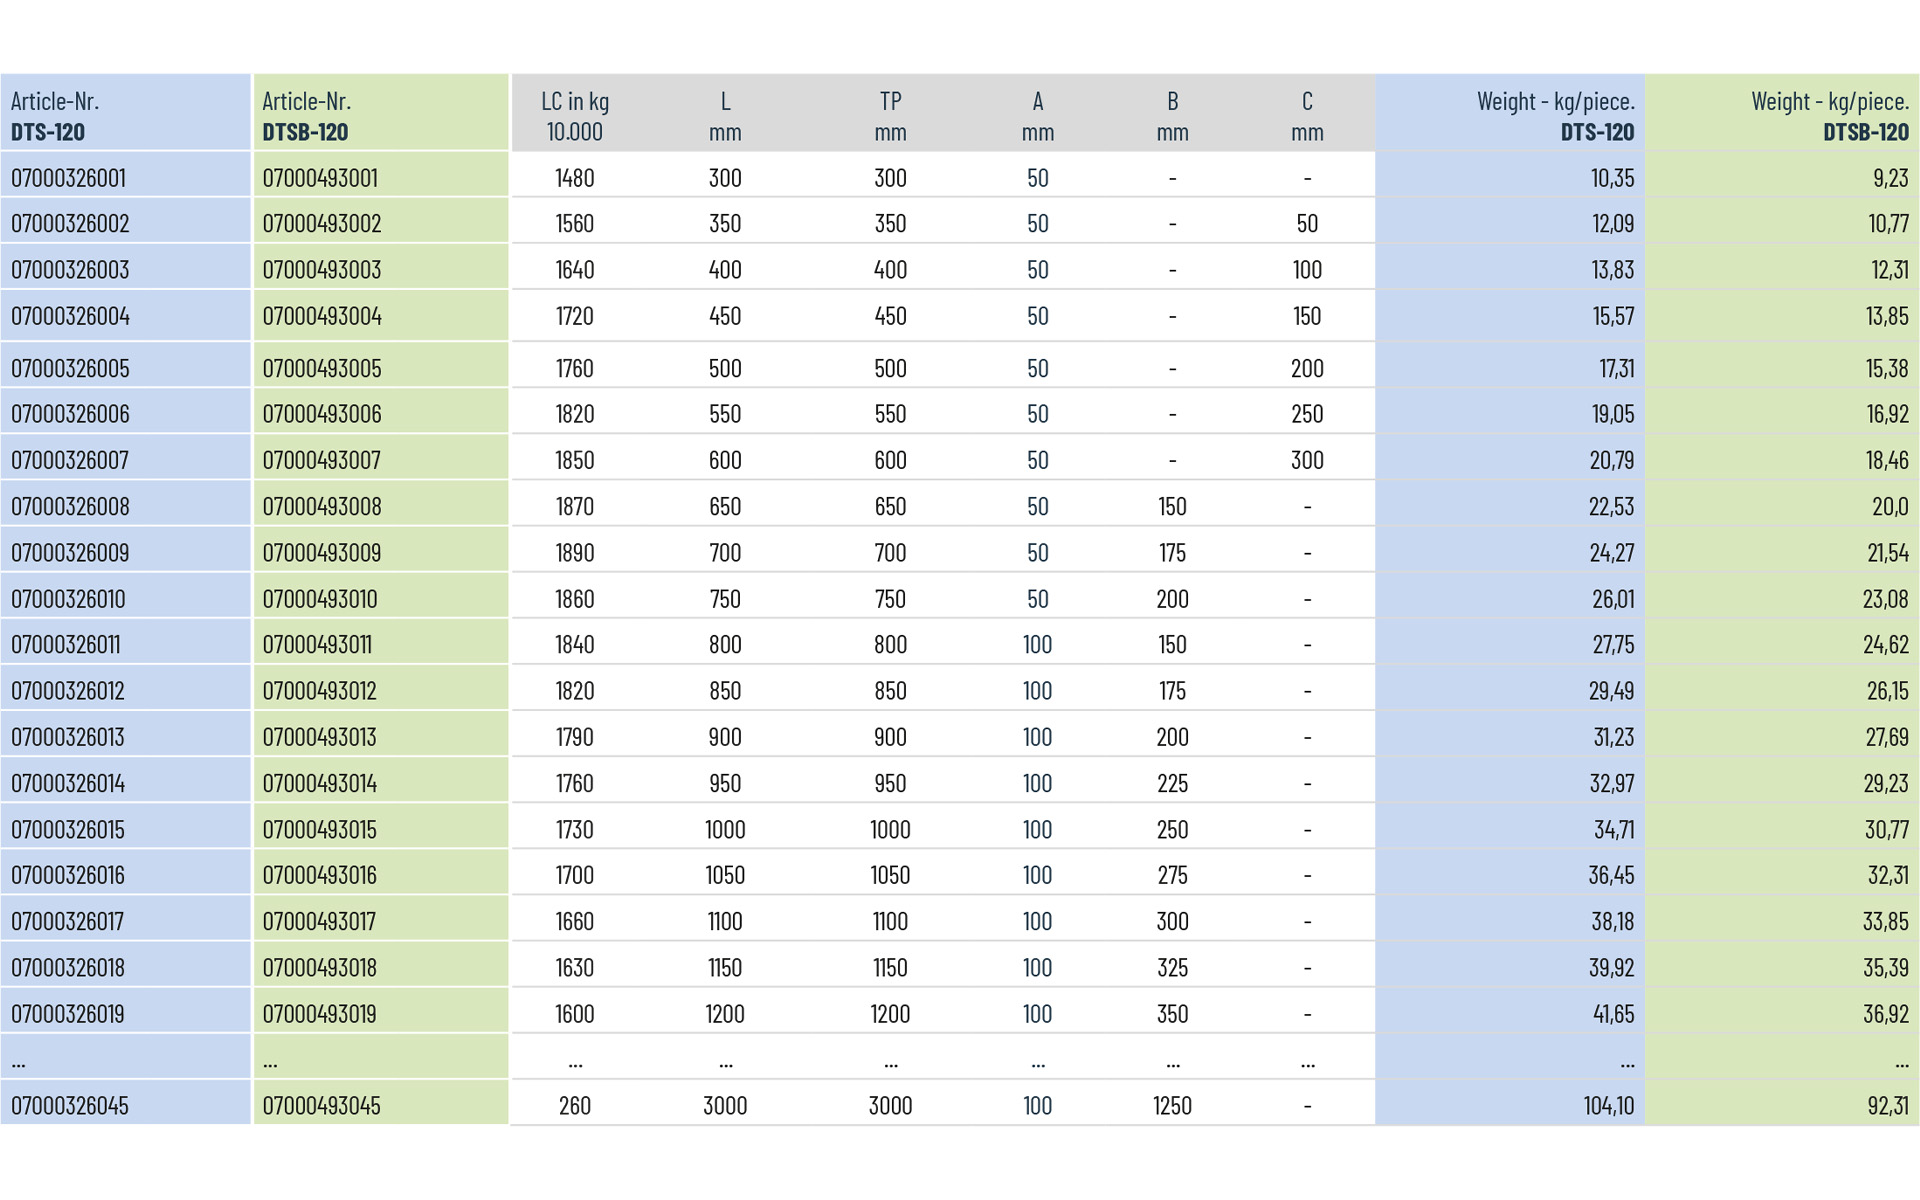Screen dimensions: 1920x1200
Task: Select article number 07000493005
Action: point(322,368)
